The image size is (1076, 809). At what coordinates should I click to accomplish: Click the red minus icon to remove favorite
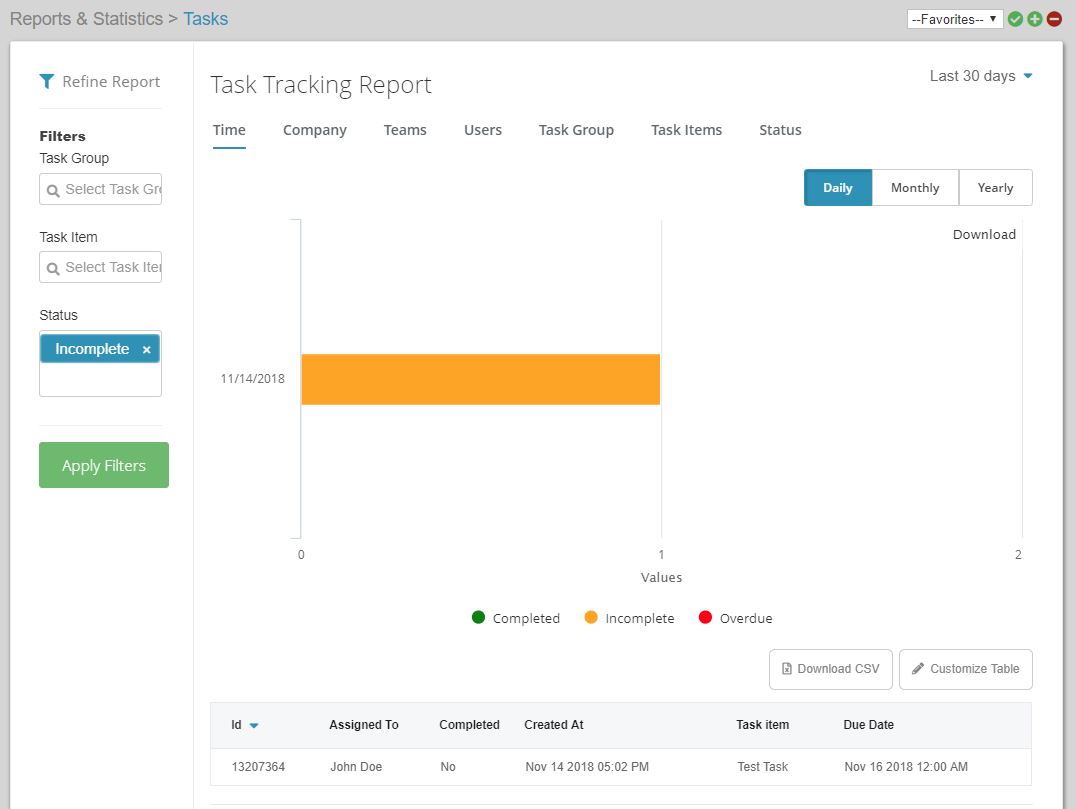click(x=1055, y=18)
